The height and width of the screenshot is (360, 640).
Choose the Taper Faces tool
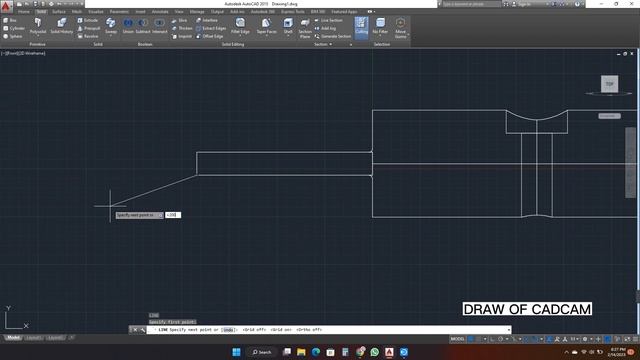[x=267, y=26]
